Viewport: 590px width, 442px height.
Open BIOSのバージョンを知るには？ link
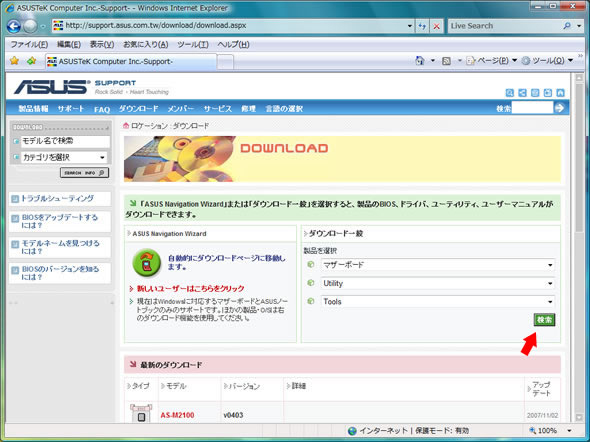[x=60, y=273]
